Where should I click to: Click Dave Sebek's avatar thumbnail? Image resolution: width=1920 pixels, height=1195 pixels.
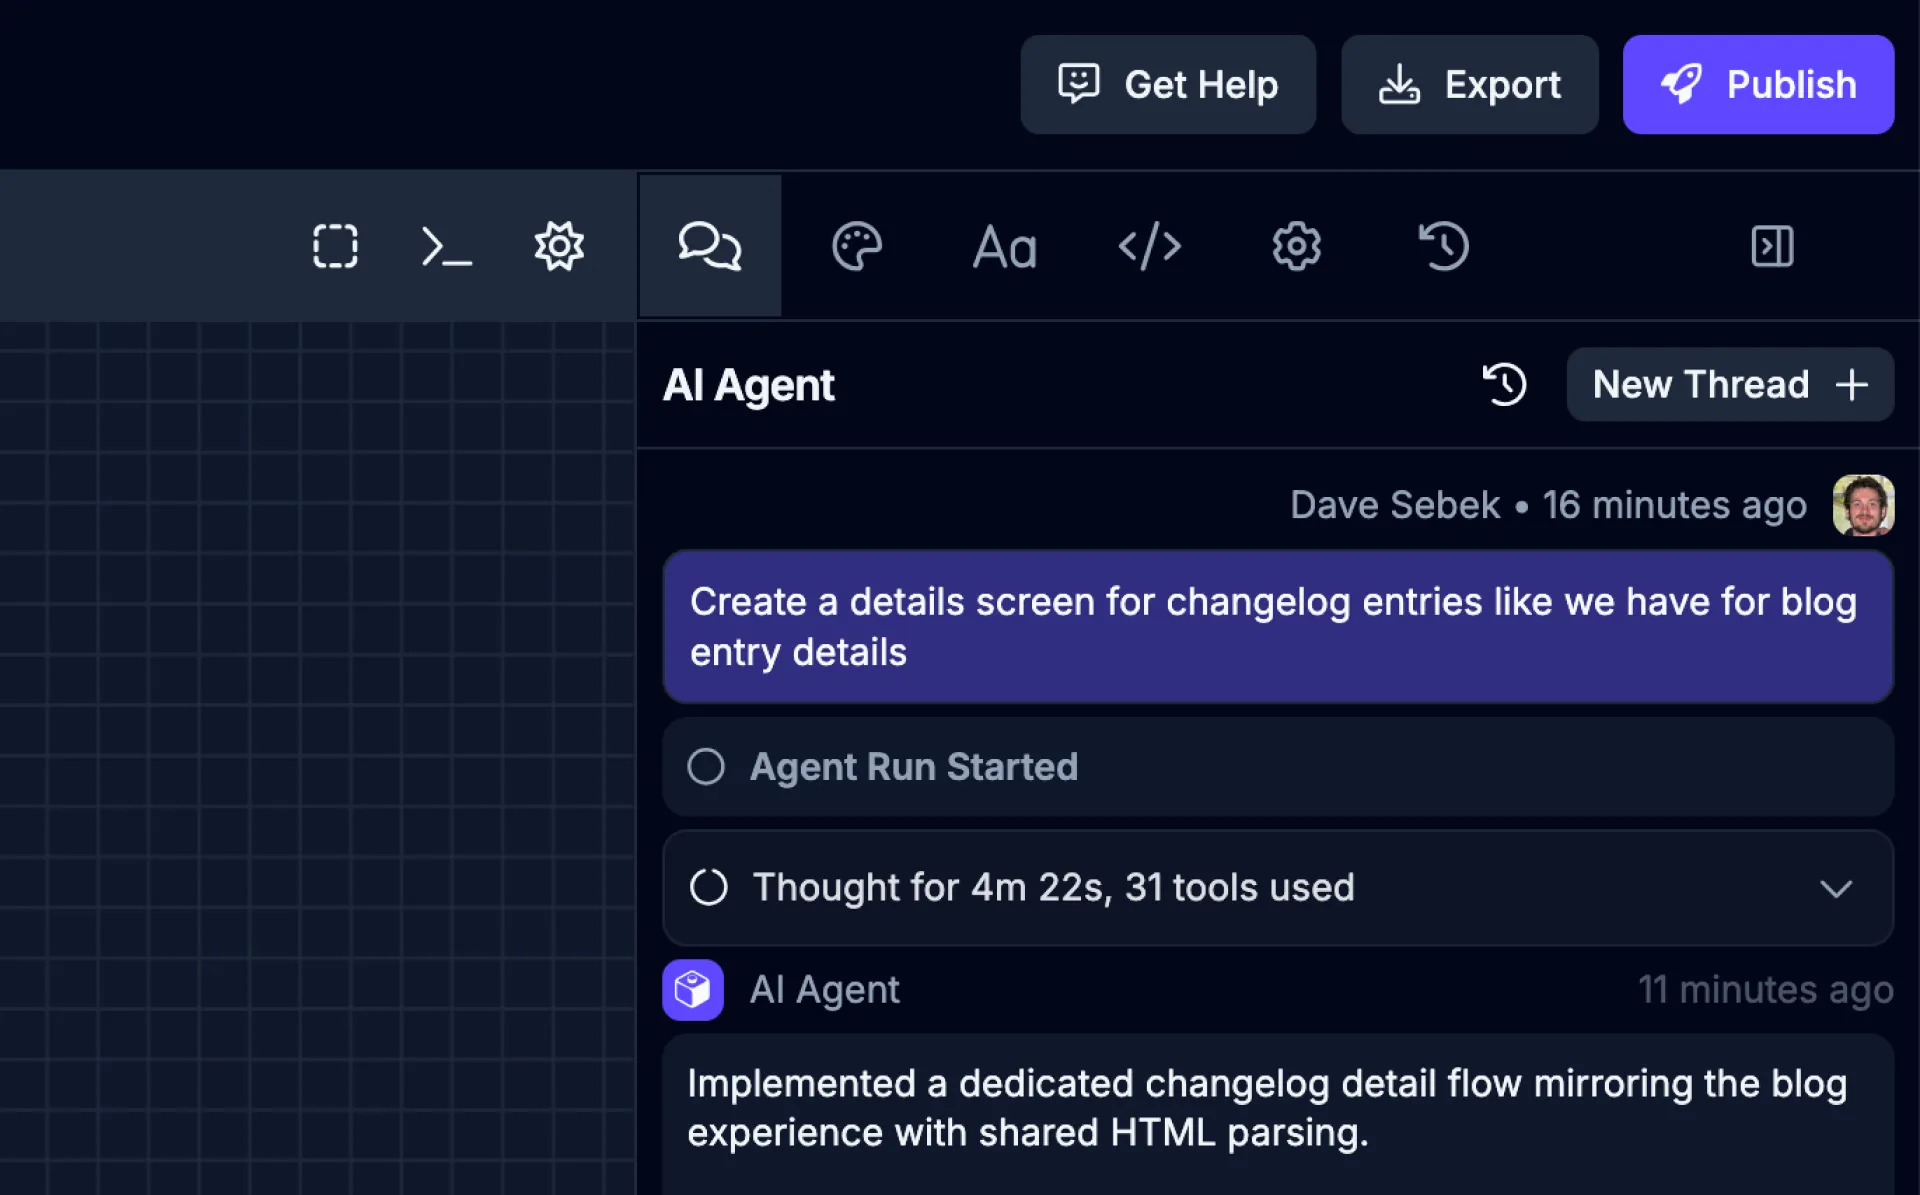(1862, 505)
